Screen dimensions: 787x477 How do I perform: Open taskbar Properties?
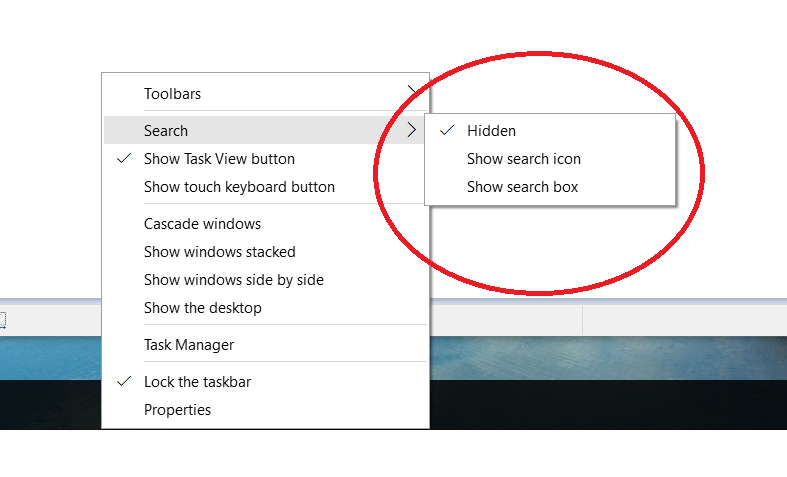click(177, 409)
